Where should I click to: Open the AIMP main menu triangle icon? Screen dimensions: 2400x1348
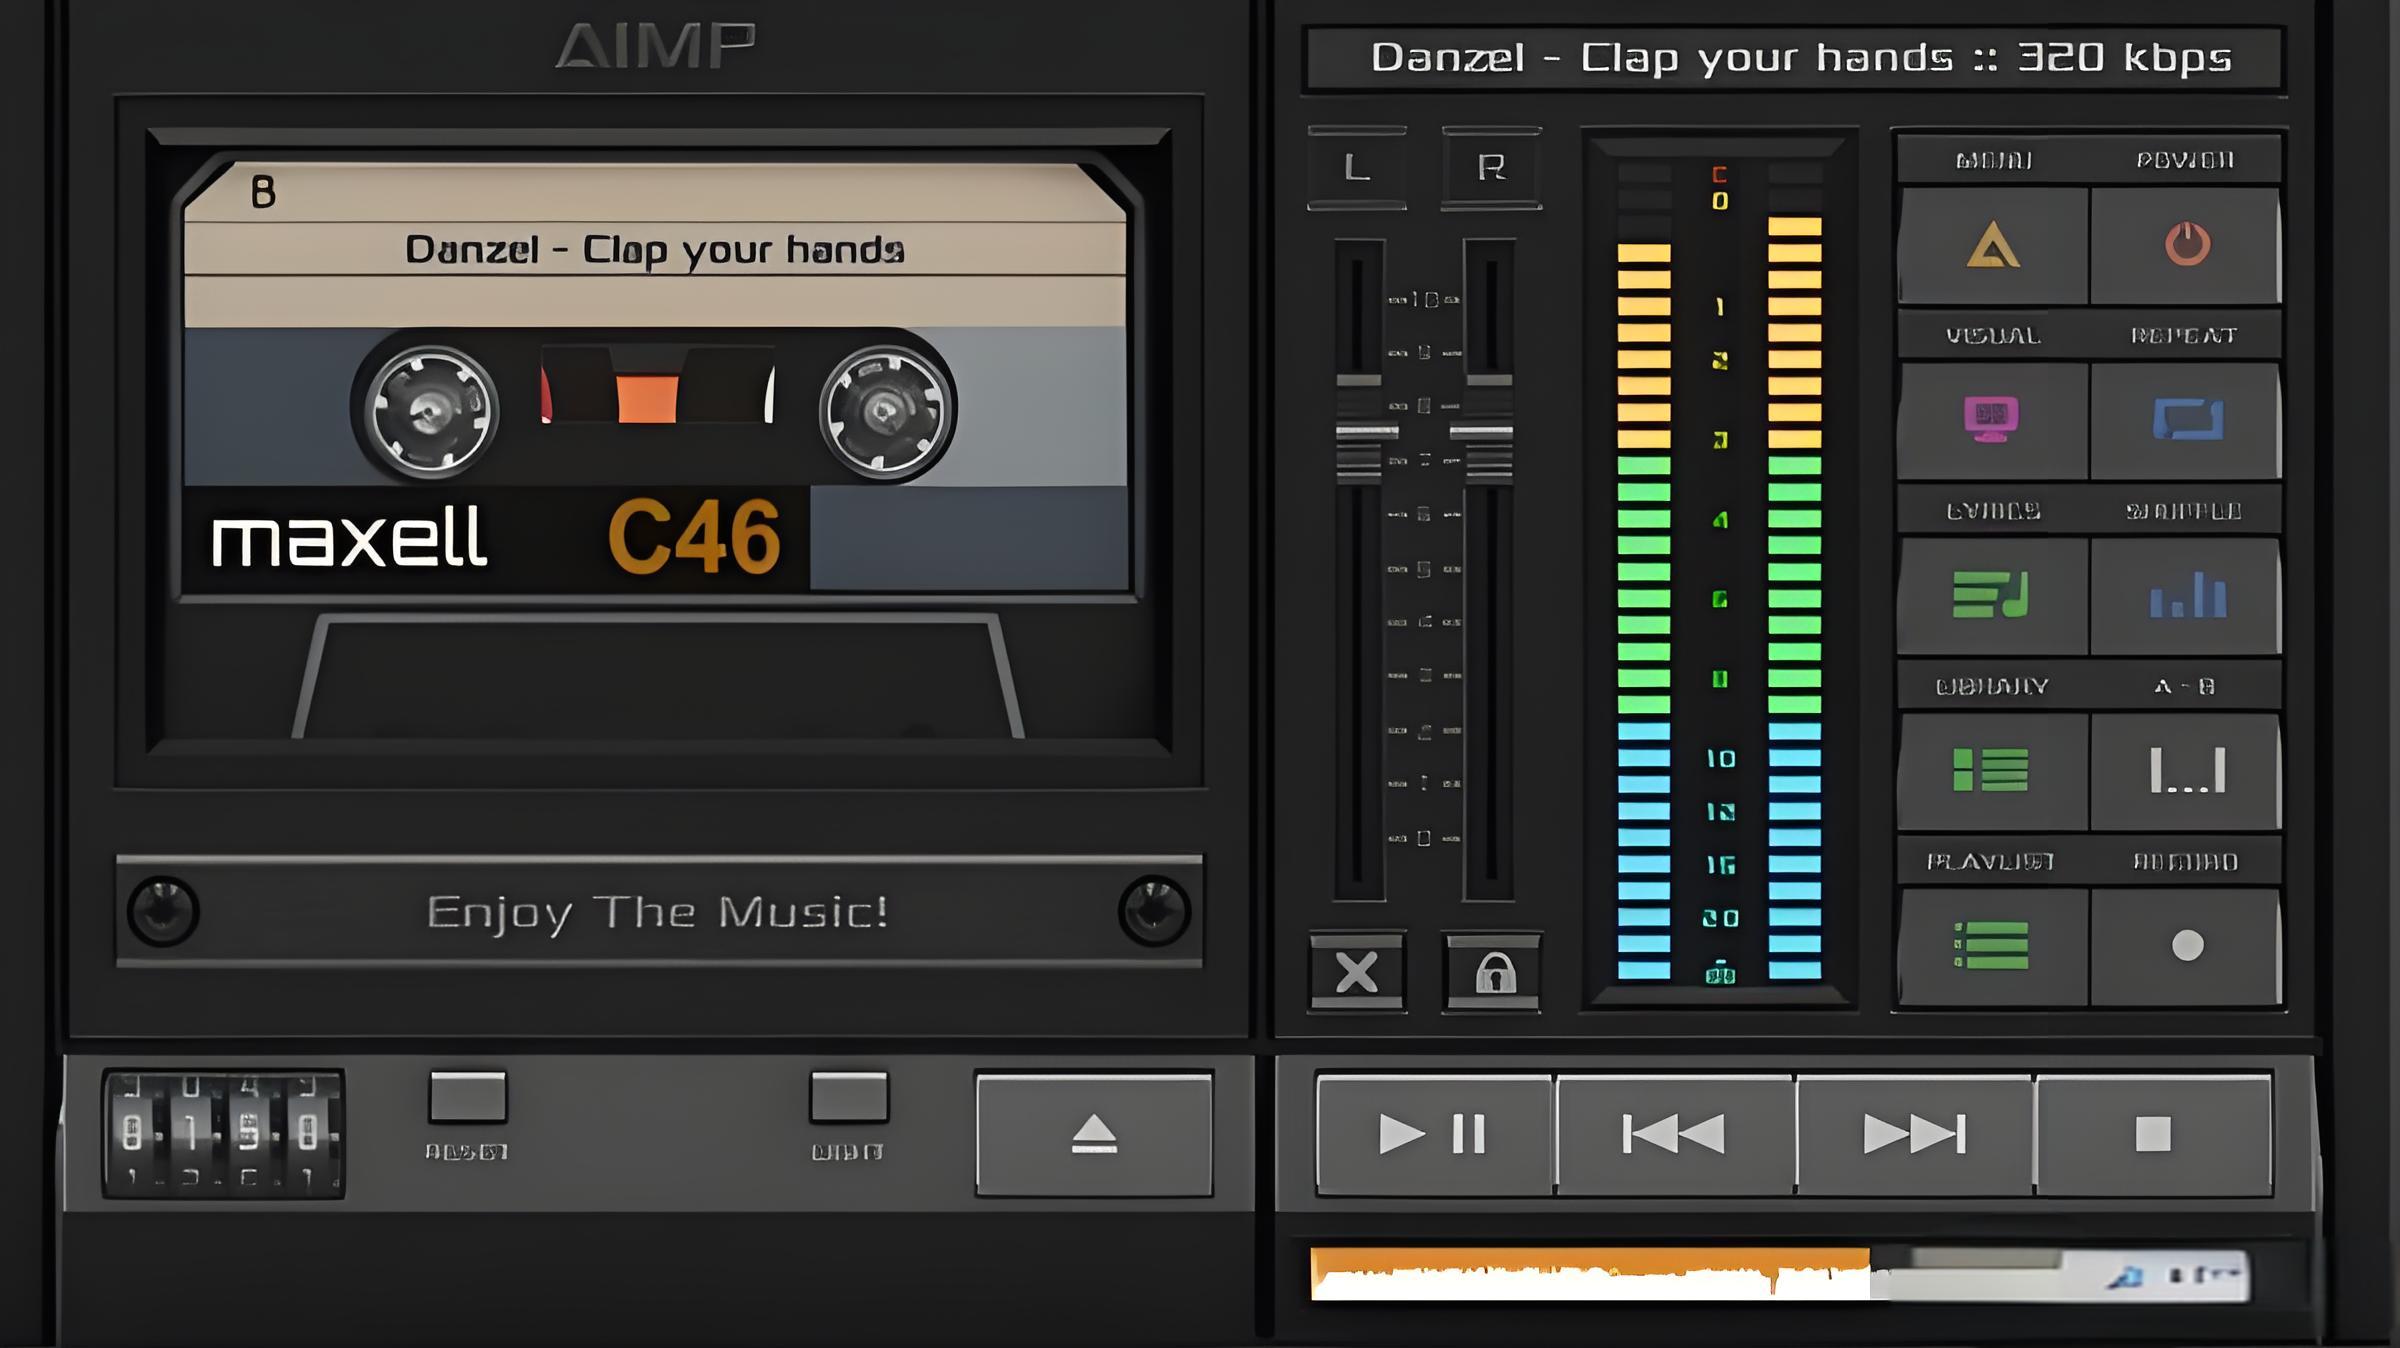pyautogui.click(x=1992, y=245)
